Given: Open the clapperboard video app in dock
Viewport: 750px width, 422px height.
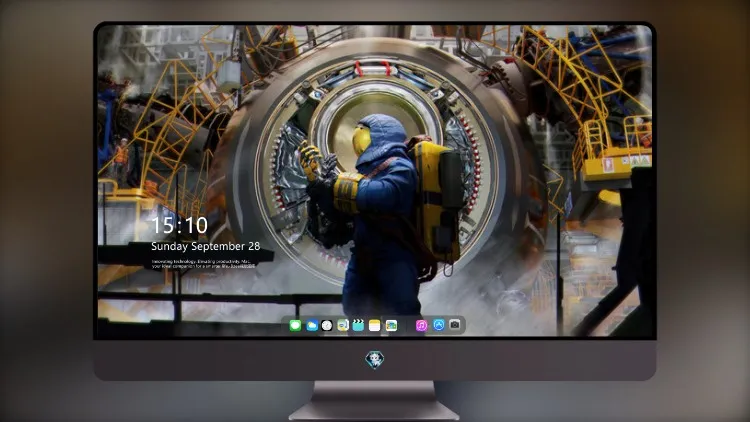Looking at the screenshot, I should 358,326.
